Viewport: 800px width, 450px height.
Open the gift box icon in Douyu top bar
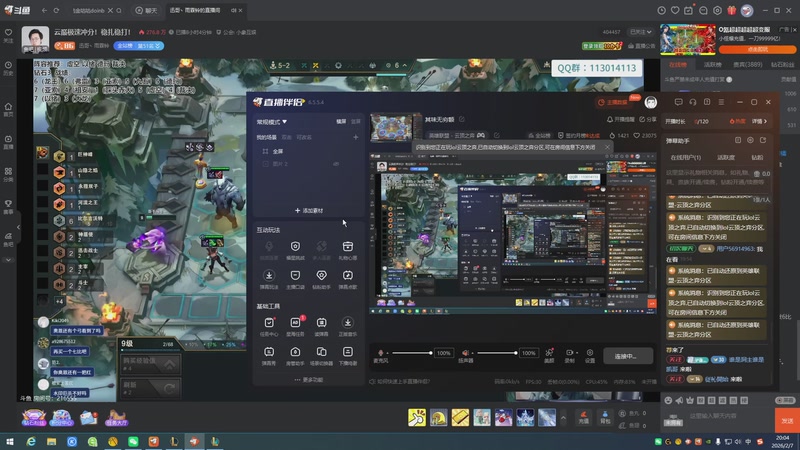[x=732, y=10]
